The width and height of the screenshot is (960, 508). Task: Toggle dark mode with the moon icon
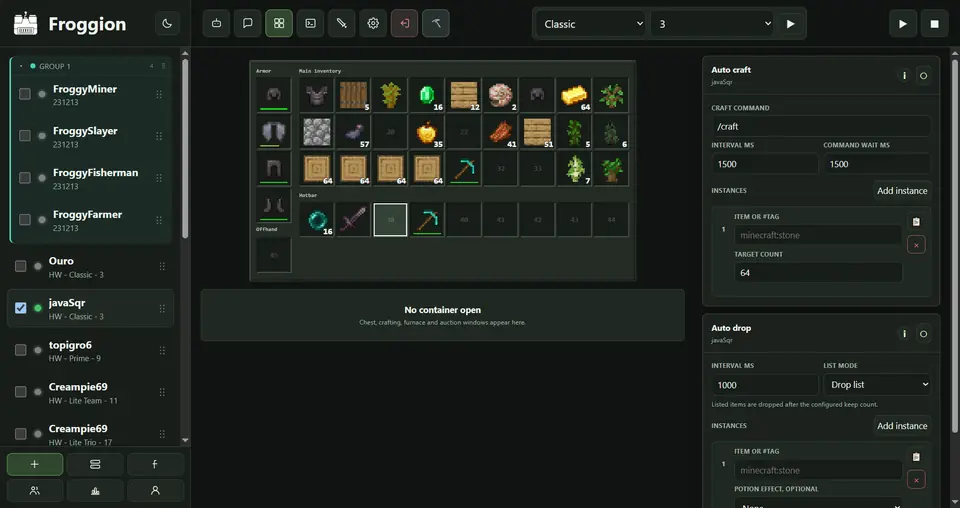[x=167, y=24]
